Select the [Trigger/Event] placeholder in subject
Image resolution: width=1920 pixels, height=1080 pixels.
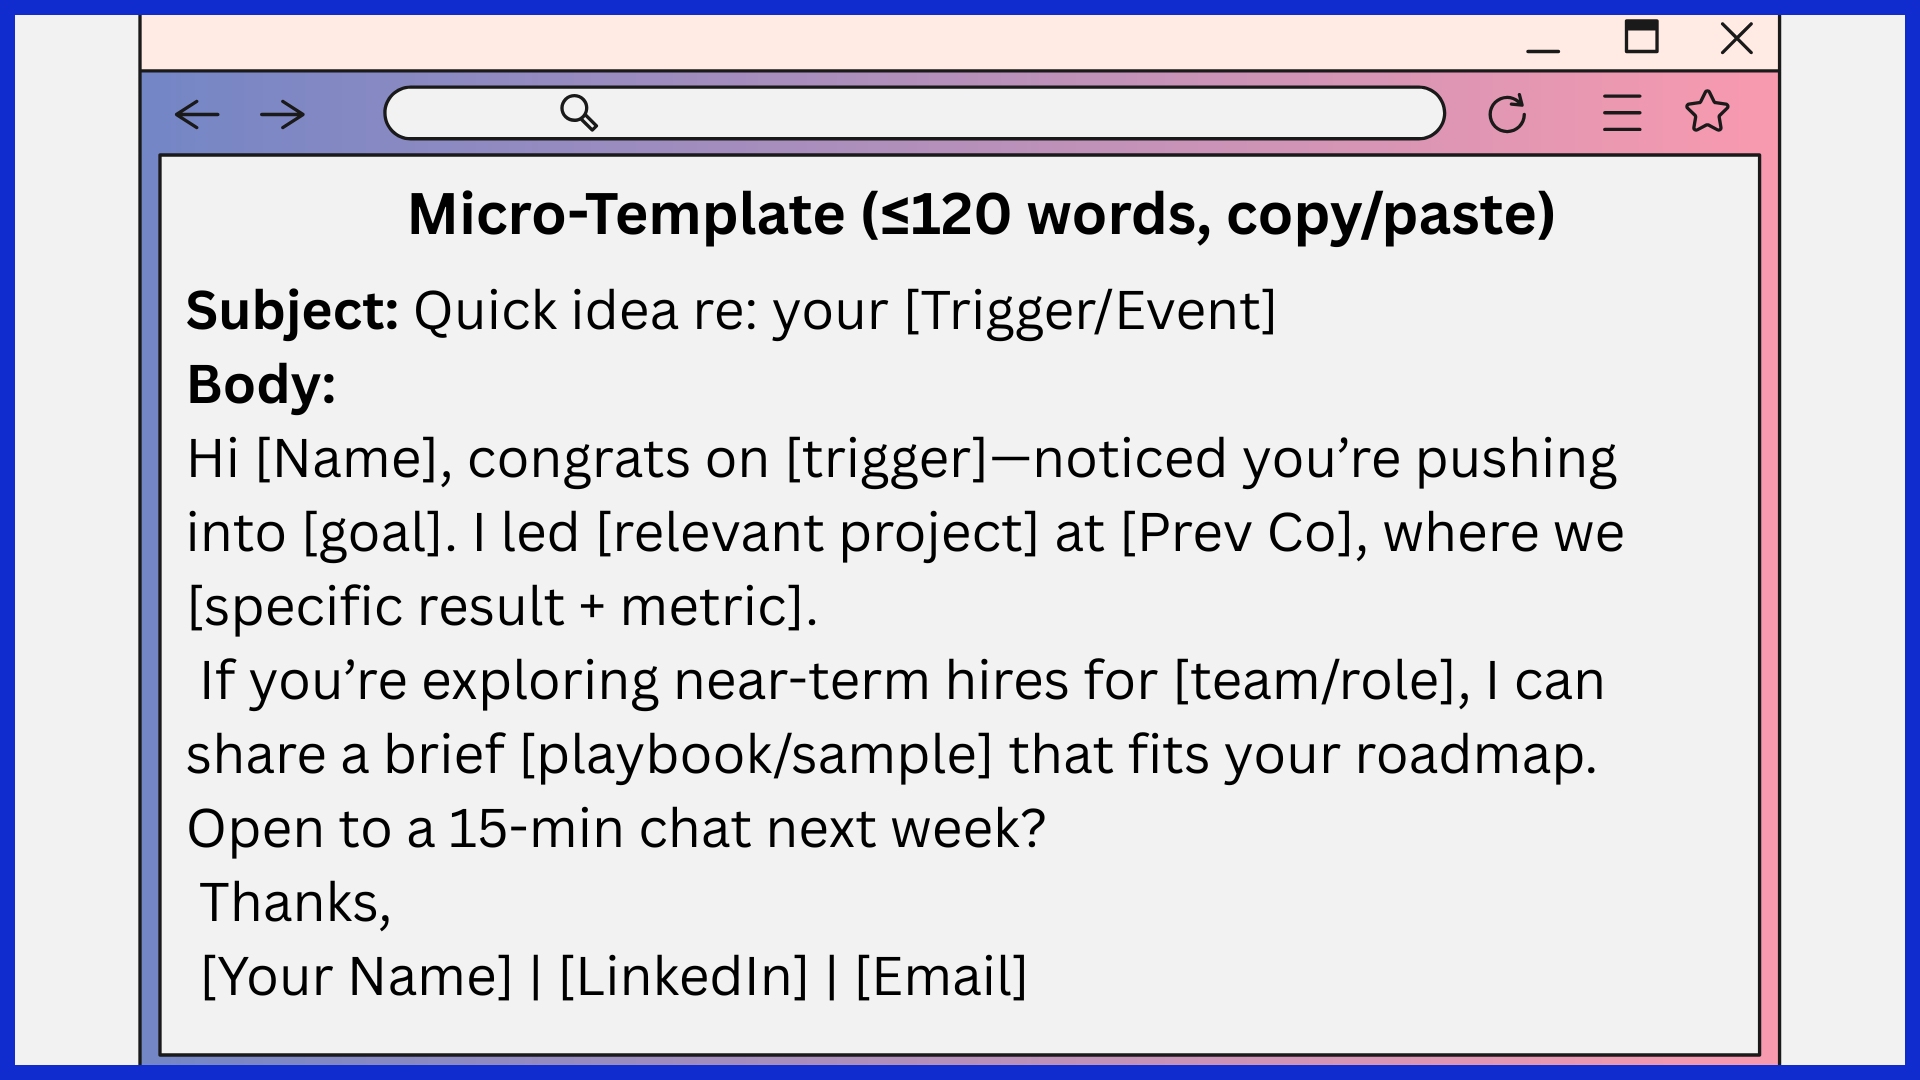(x=1090, y=311)
